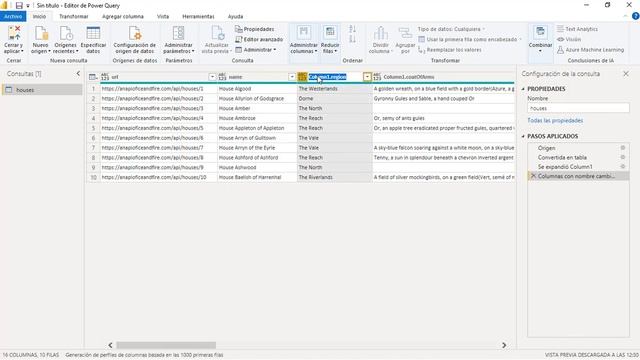Click the Column1.coatOfArms column header
640x360 pixels.
click(x=444, y=77)
